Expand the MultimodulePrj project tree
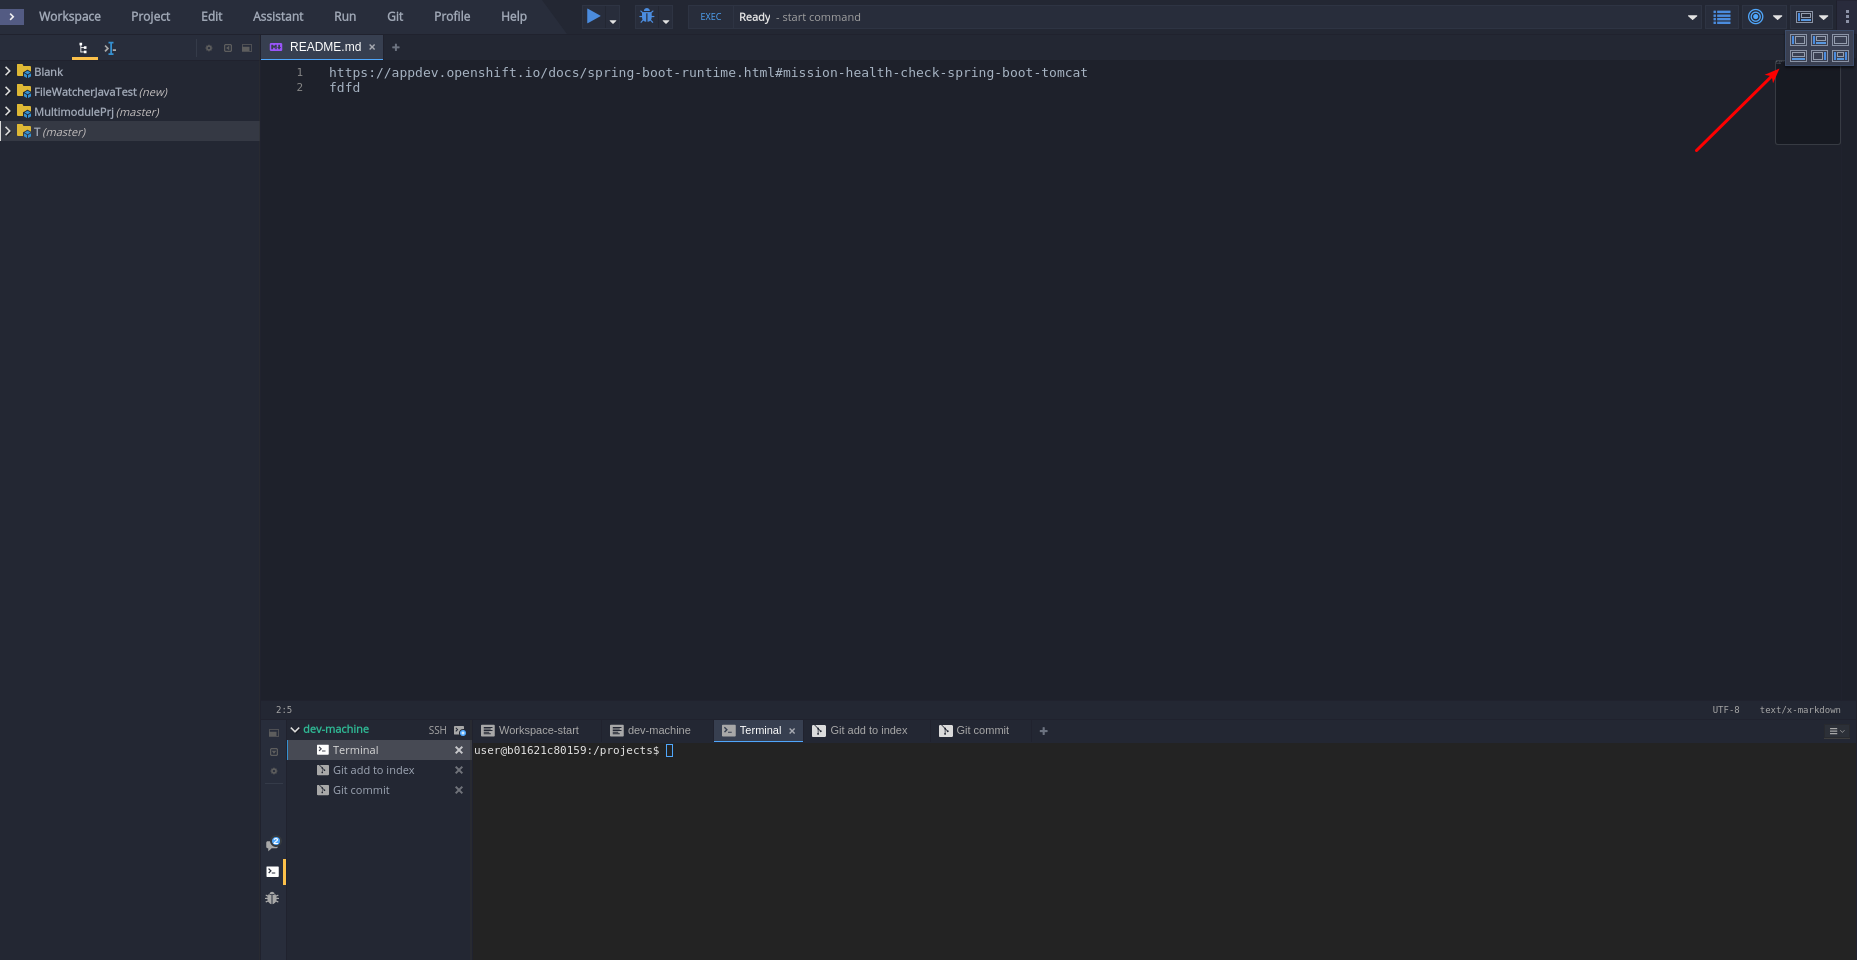 tap(8, 111)
